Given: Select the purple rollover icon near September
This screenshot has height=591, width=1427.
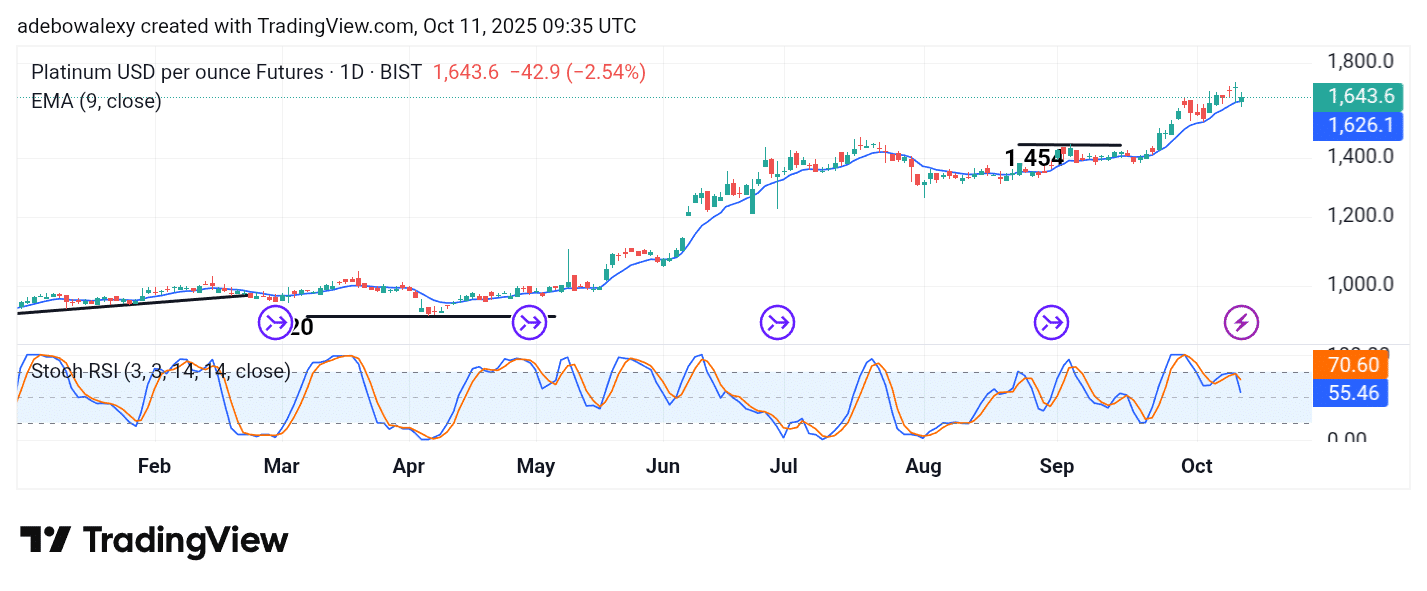Looking at the screenshot, I should pyautogui.click(x=1051, y=323).
